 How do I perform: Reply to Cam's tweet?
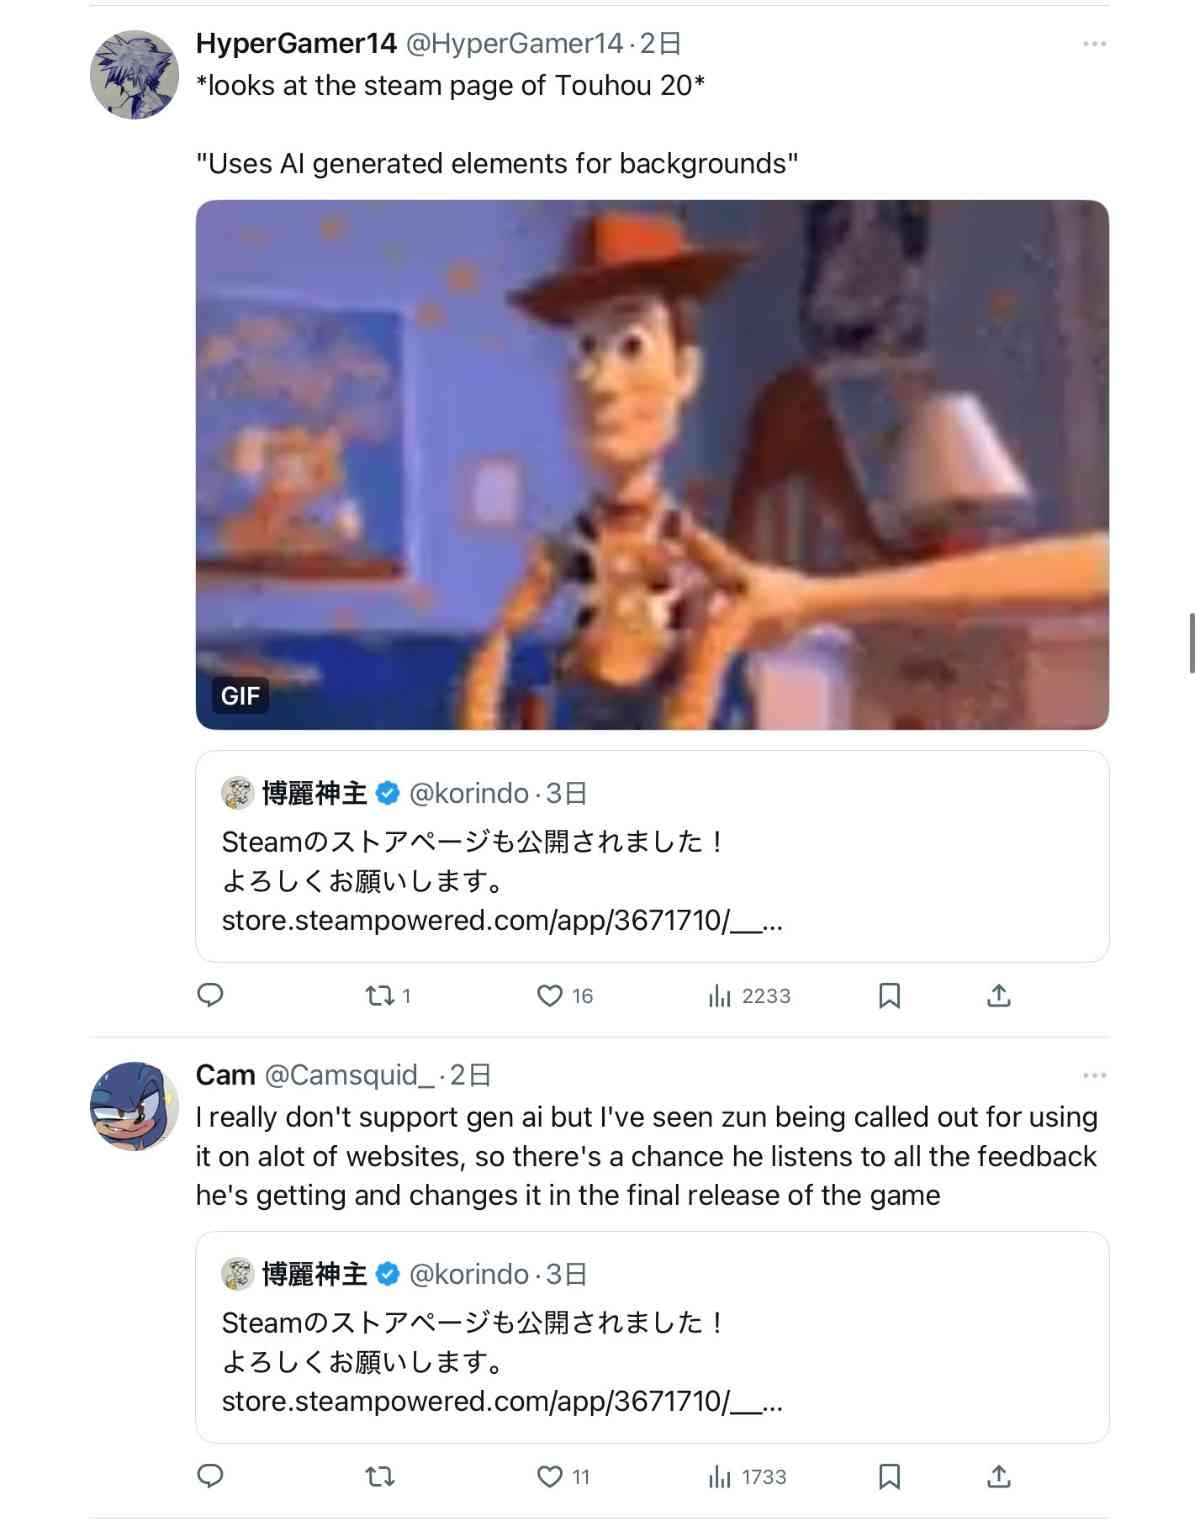coord(210,1476)
